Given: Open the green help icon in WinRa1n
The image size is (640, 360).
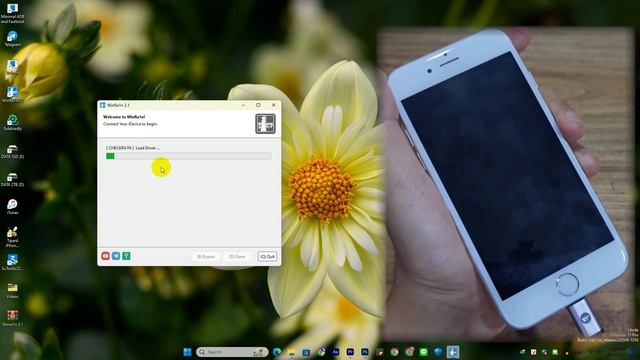Looking at the screenshot, I should tap(127, 256).
